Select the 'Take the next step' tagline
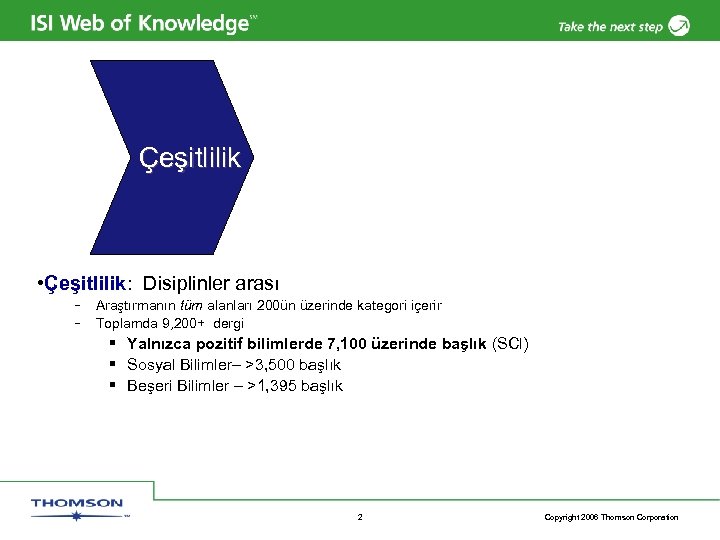 (x=610, y=27)
